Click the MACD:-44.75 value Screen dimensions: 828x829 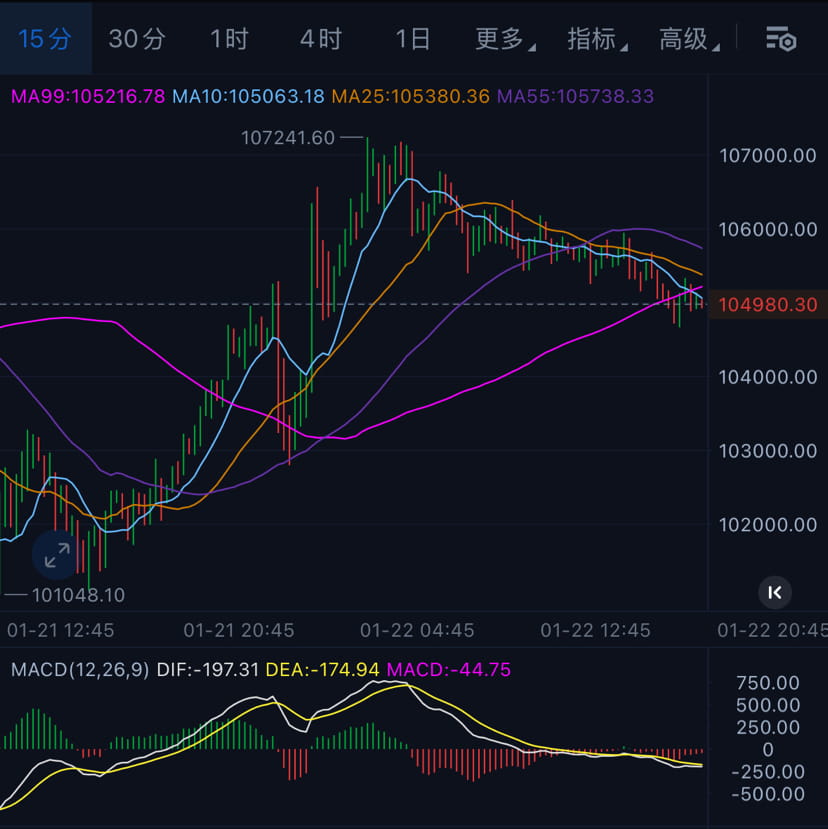(449, 670)
